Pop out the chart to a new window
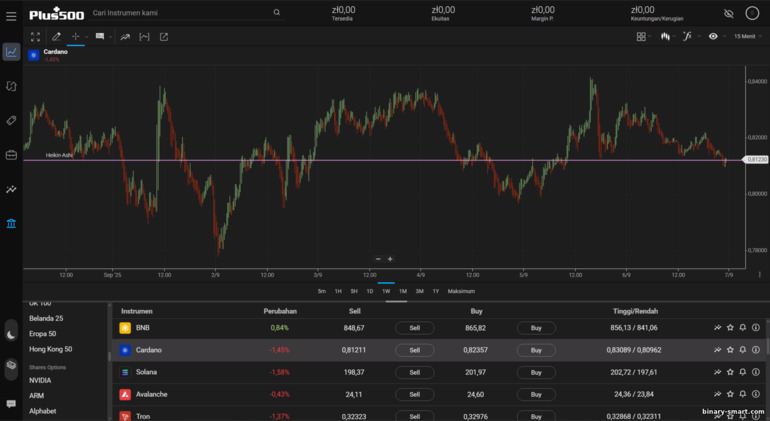The height and width of the screenshot is (421, 770). pyautogui.click(x=164, y=37)
